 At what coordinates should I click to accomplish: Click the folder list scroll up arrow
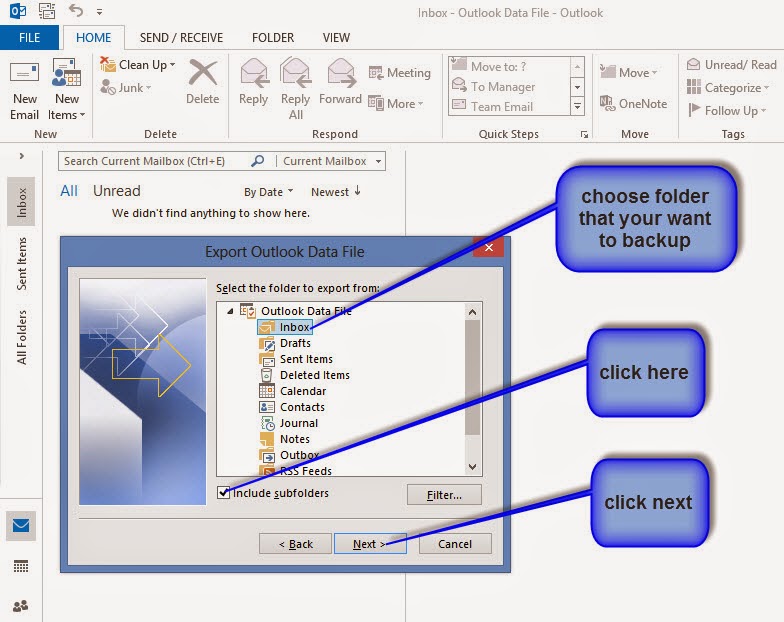tap(472, 312)
